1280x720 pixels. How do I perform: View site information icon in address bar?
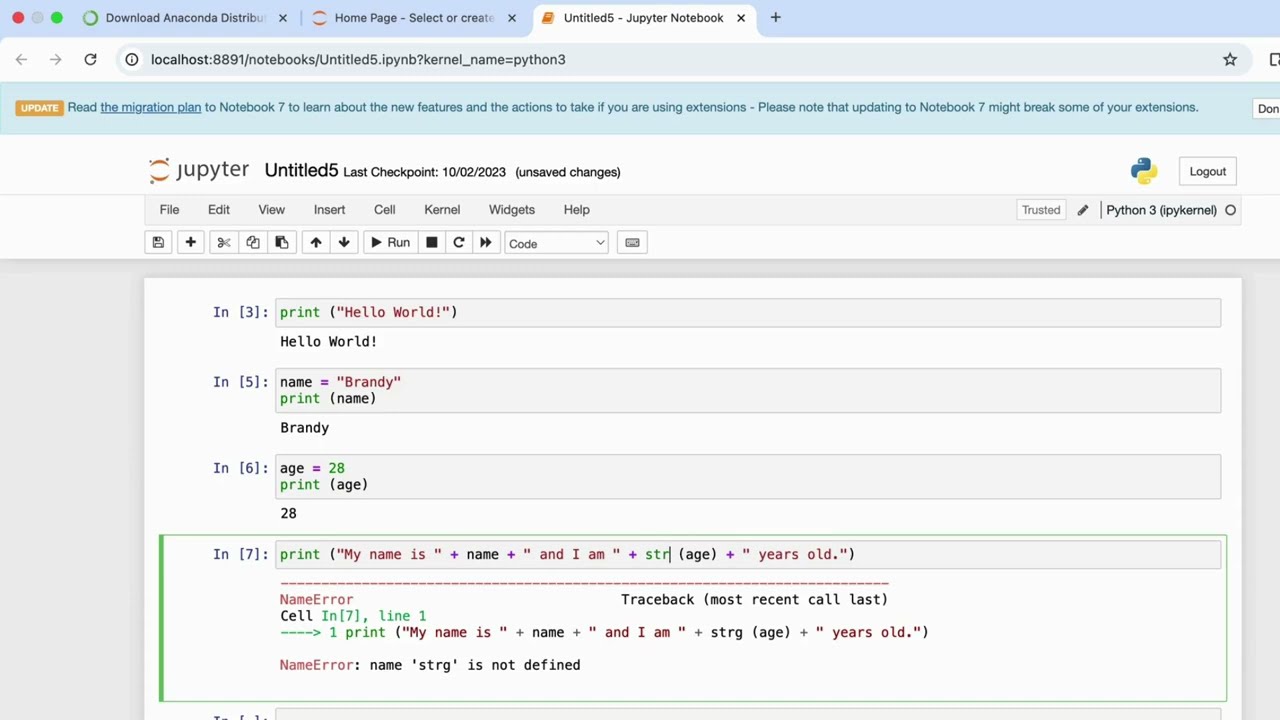pos(131,60)
